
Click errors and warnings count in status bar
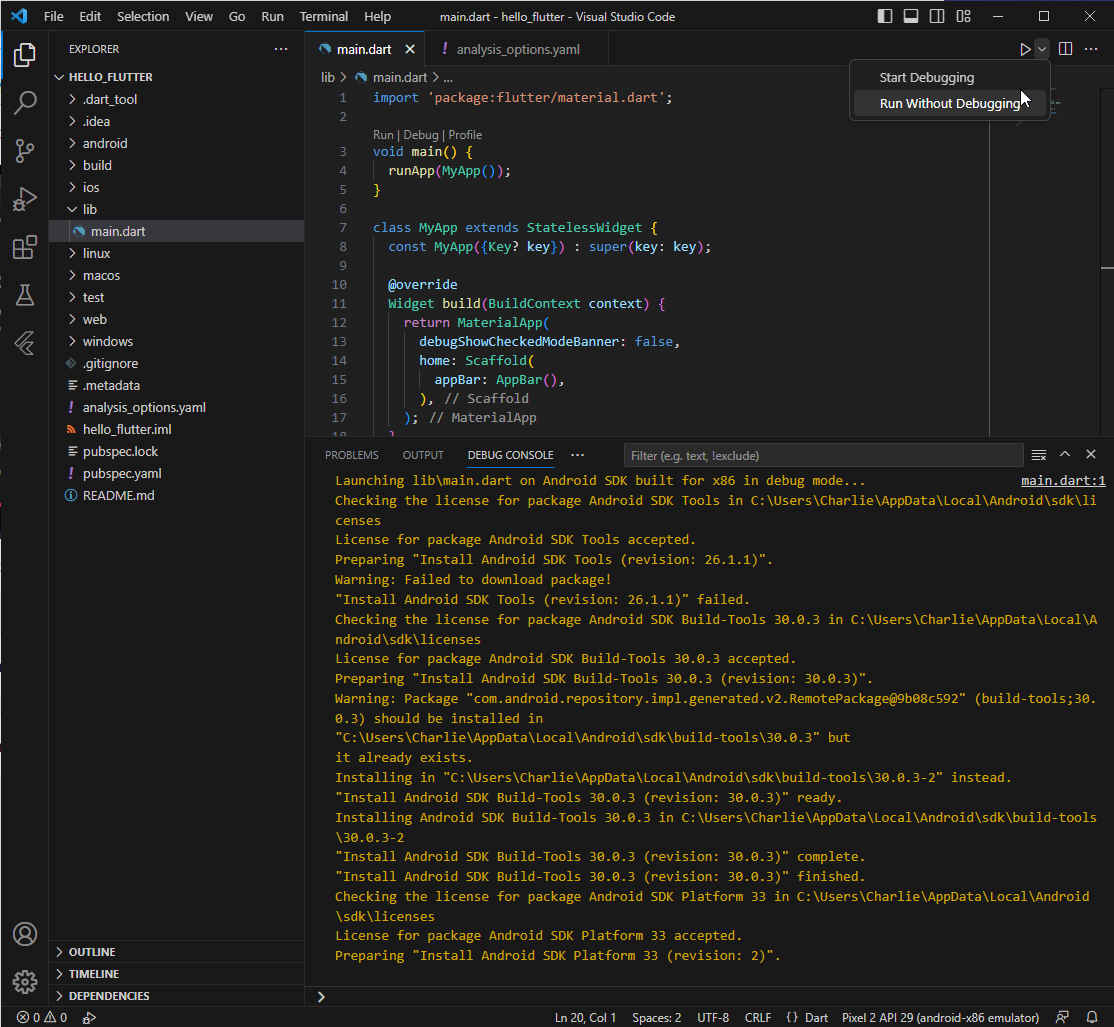[42, 1018]
